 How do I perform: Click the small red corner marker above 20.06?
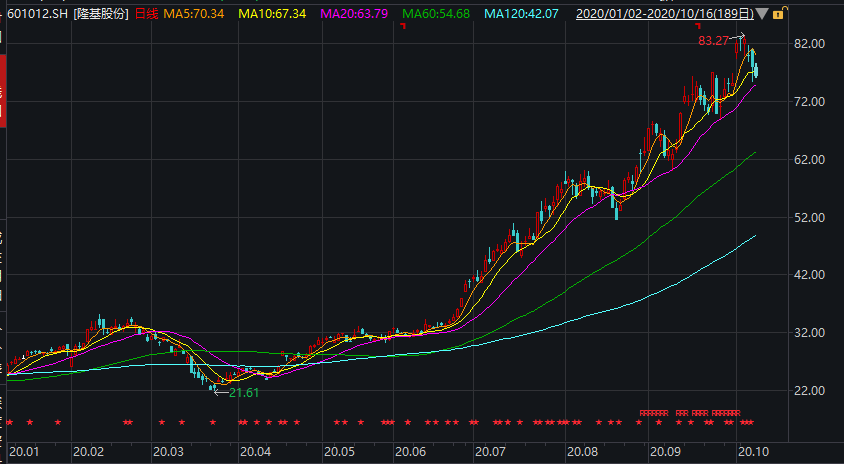click(402, 27)
